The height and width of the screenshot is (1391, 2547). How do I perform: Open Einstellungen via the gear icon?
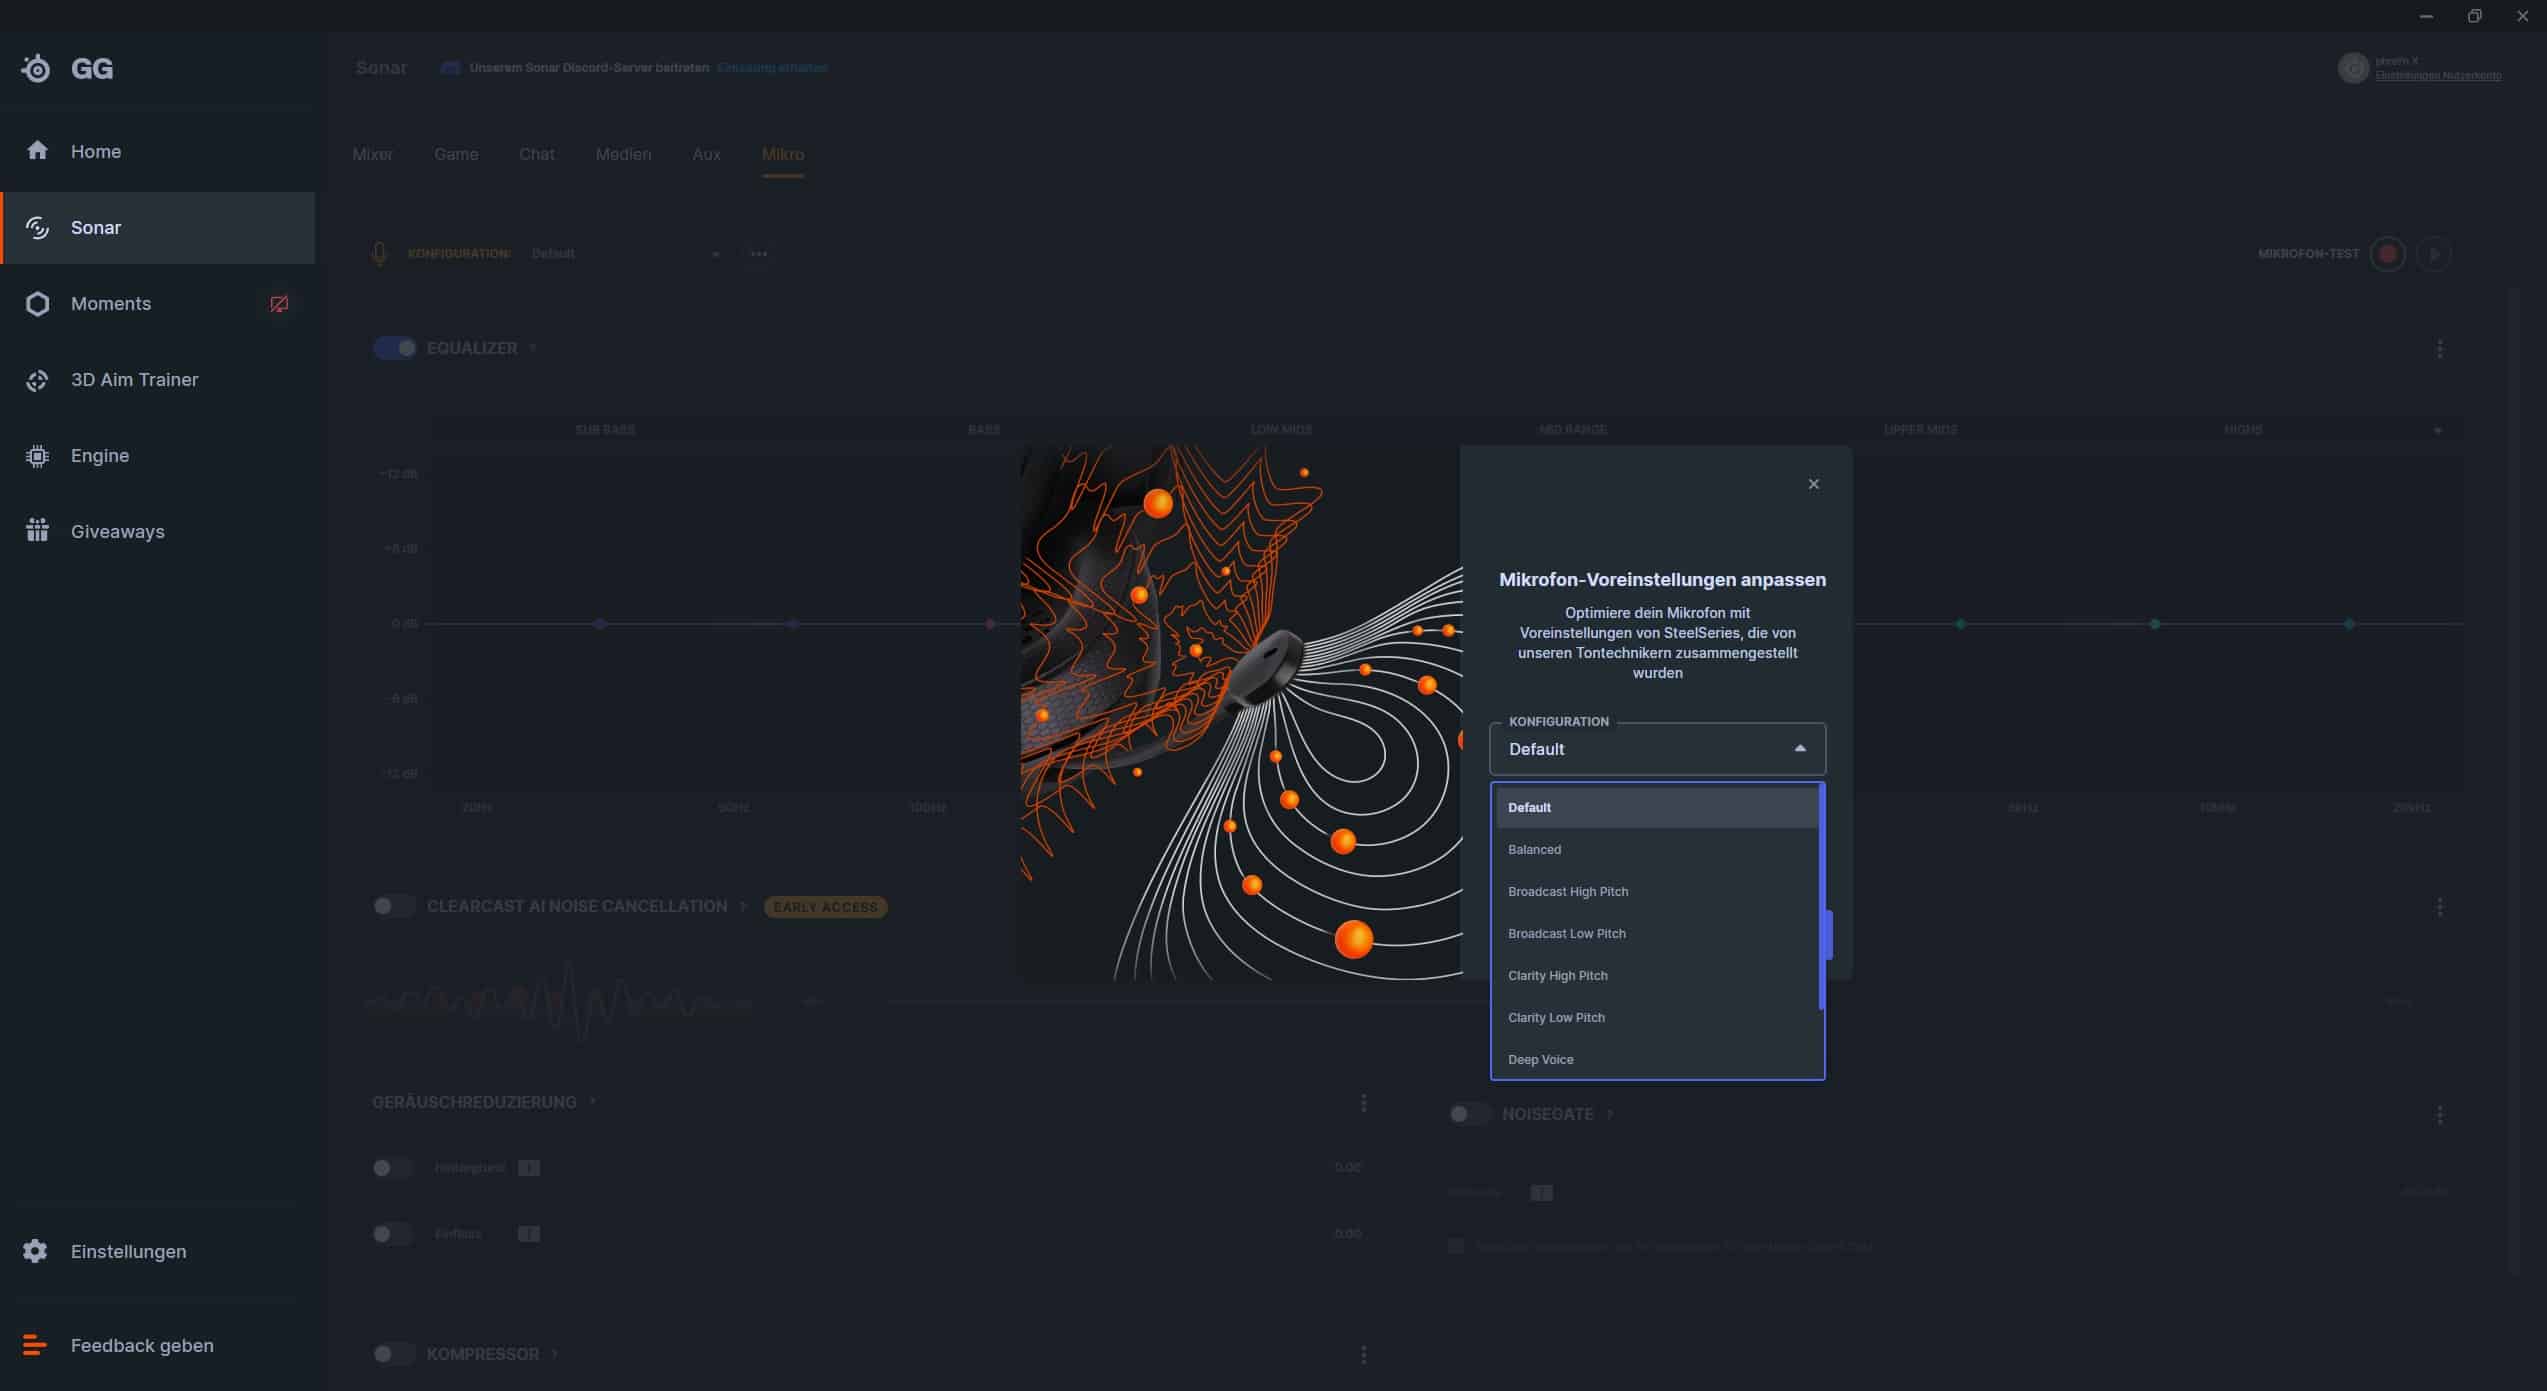36,1251
